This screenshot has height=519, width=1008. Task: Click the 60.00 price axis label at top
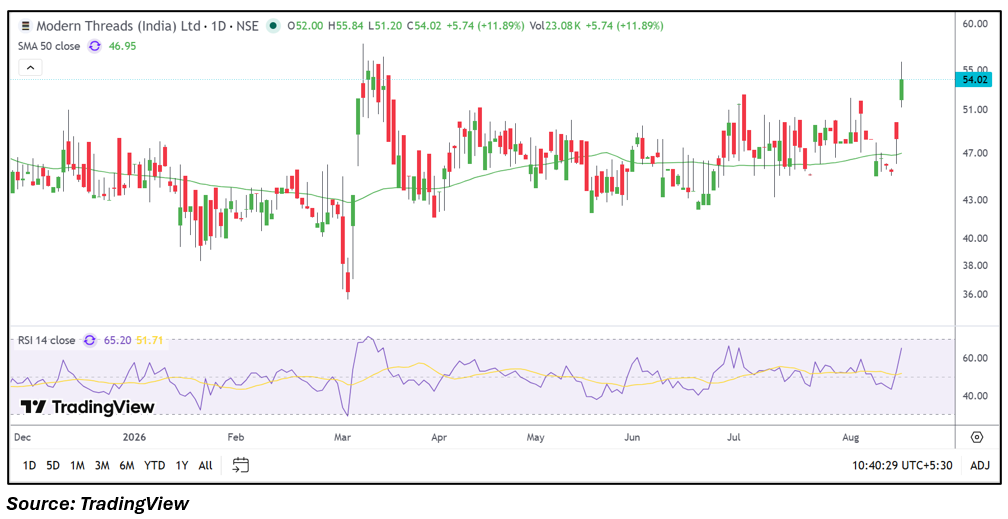(x=975, y=24)
